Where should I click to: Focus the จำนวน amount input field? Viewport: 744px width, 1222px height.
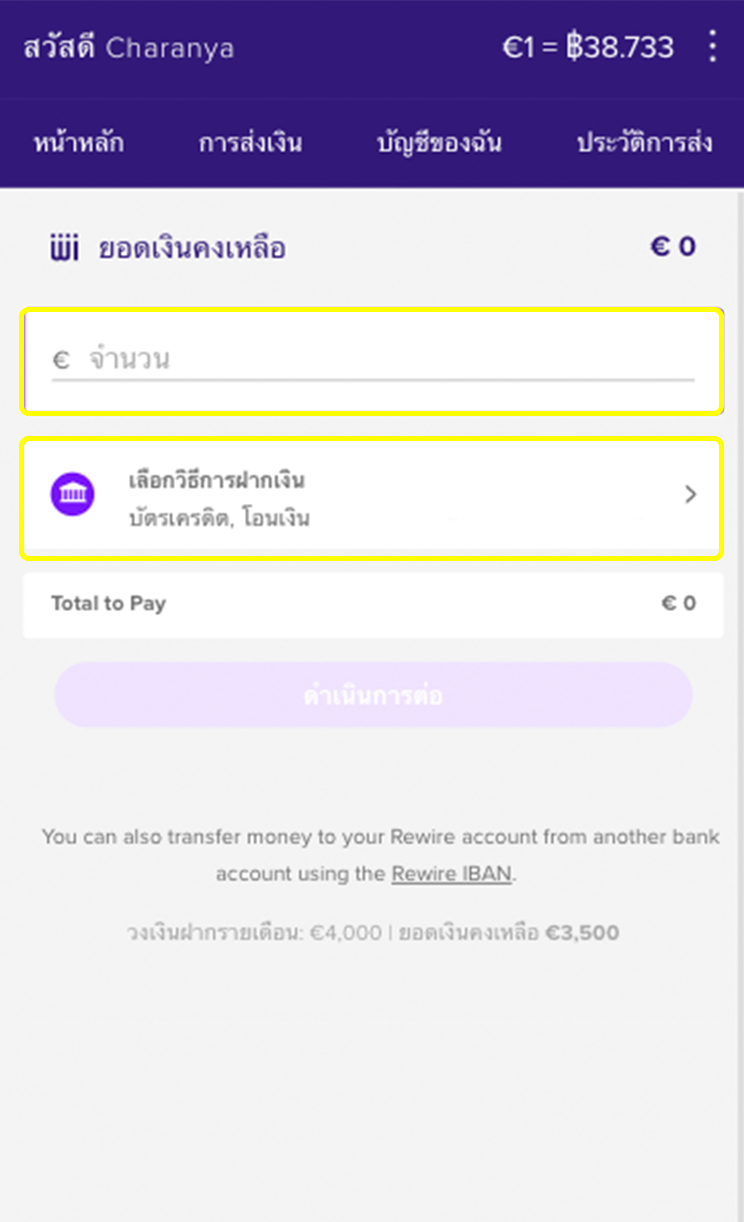point(390,360)
